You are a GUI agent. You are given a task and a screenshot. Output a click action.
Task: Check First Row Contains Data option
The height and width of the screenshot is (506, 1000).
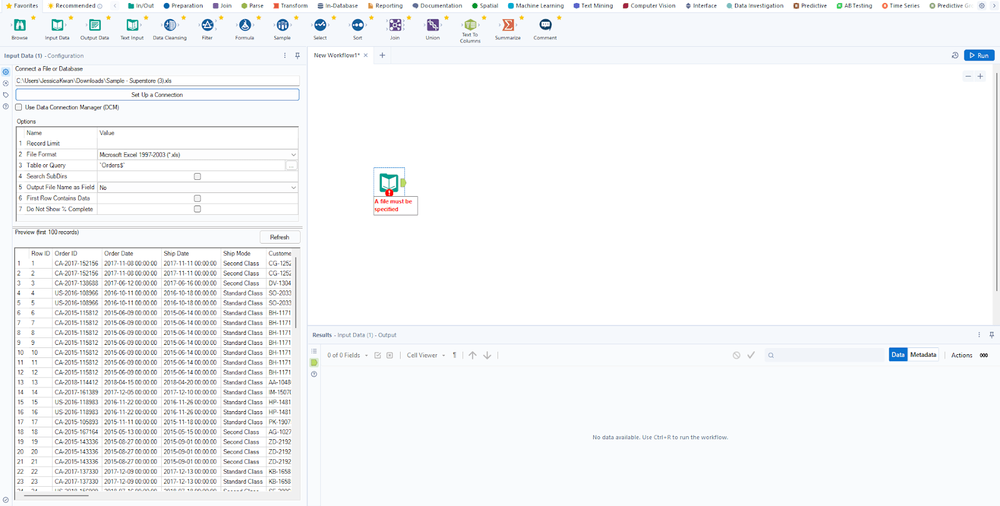[x=197, y=198]
